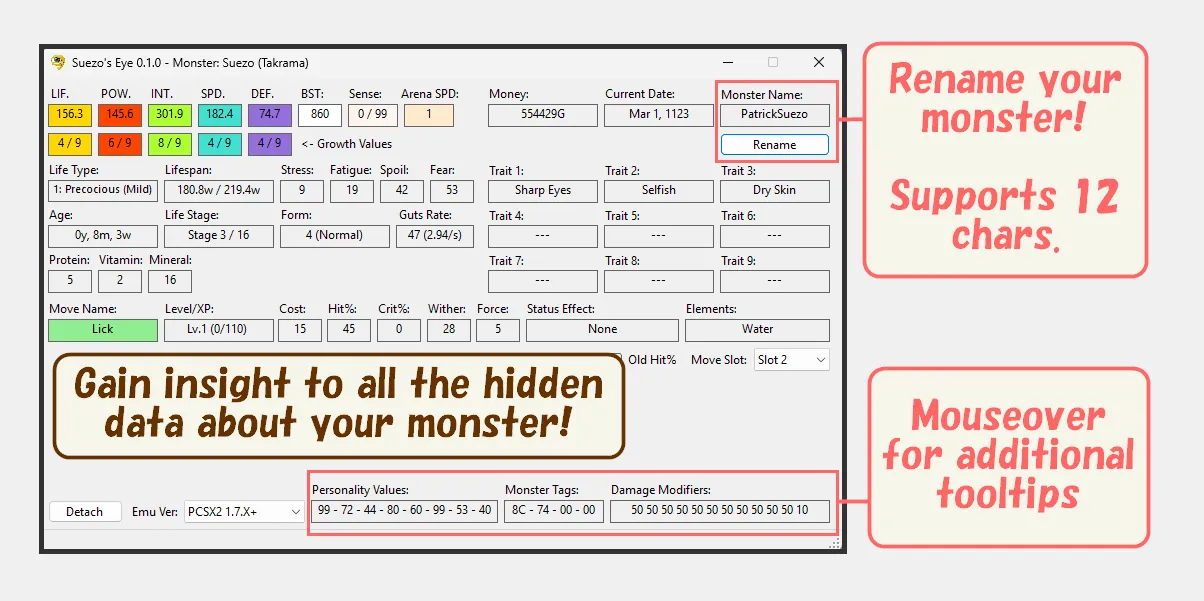The height and width of the screenshot is (601, 1204).
Task: Click the green INT. growth value 8 / 9
Action: click(x=169, y=144)
